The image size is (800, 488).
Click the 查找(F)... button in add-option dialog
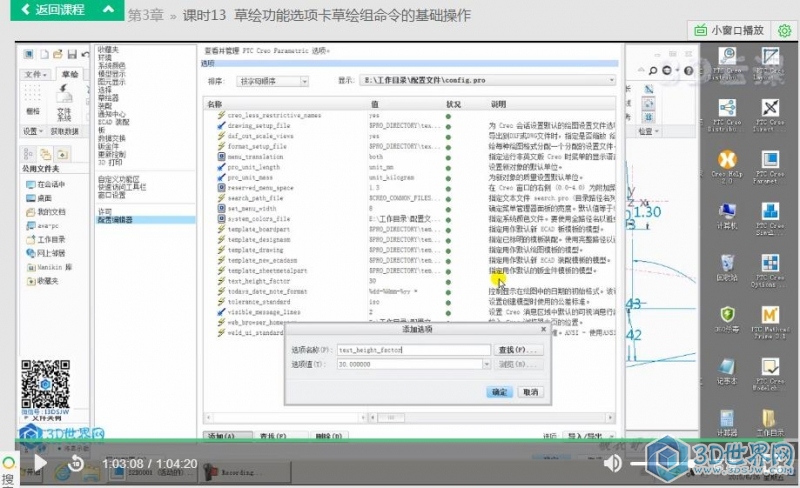tap(518, 350)
